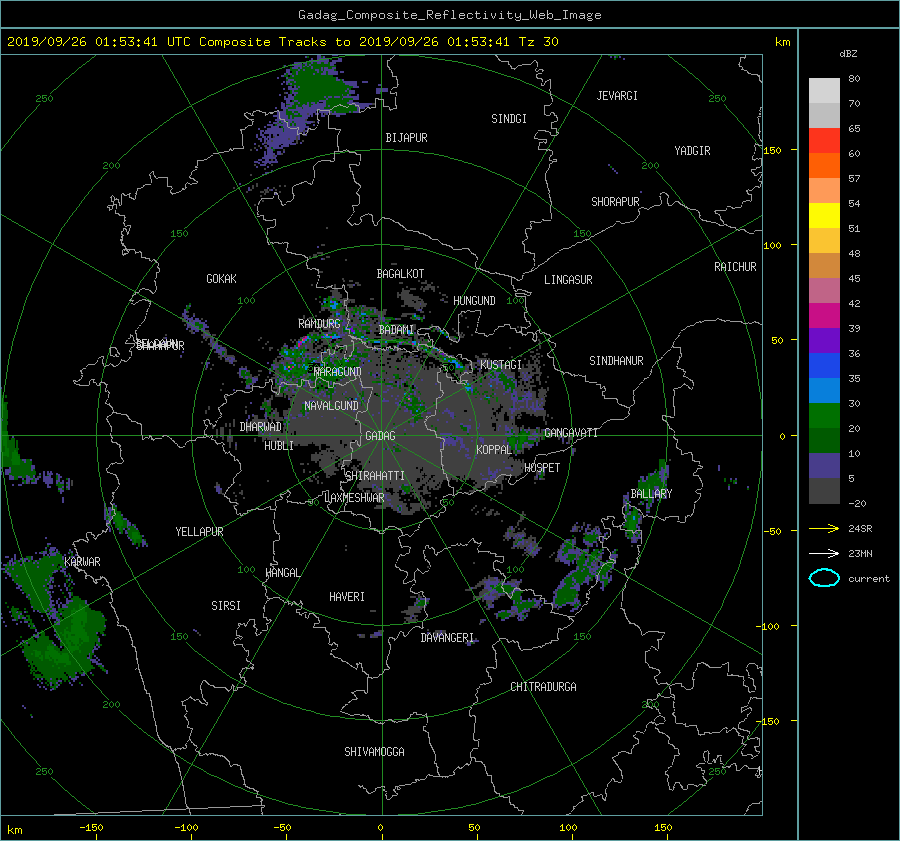Click the 0 right axis tick label
Image resolution: width=900 pixels, height=841 pixels.
click(782, 437)
